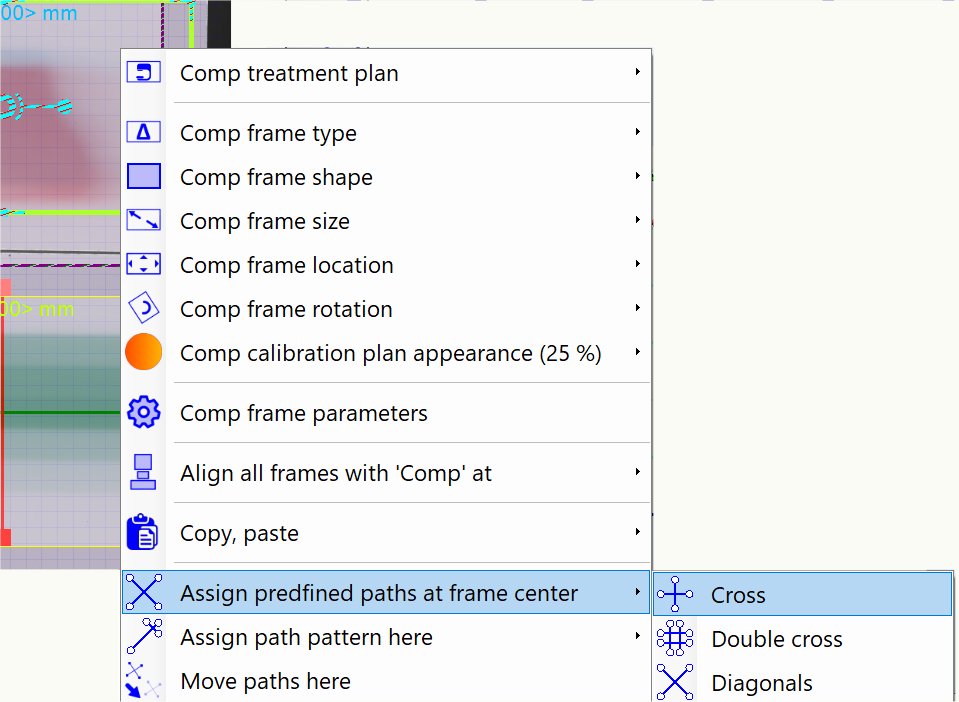Select the Cross predefined path option

[738, 595]
